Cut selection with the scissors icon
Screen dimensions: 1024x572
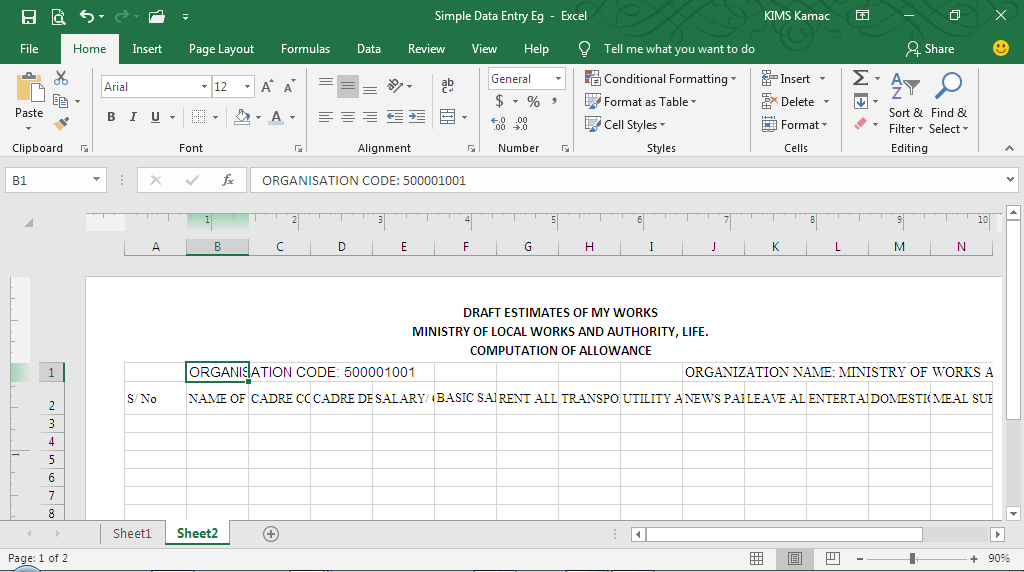pyautogui.click(x=61, y=78)
